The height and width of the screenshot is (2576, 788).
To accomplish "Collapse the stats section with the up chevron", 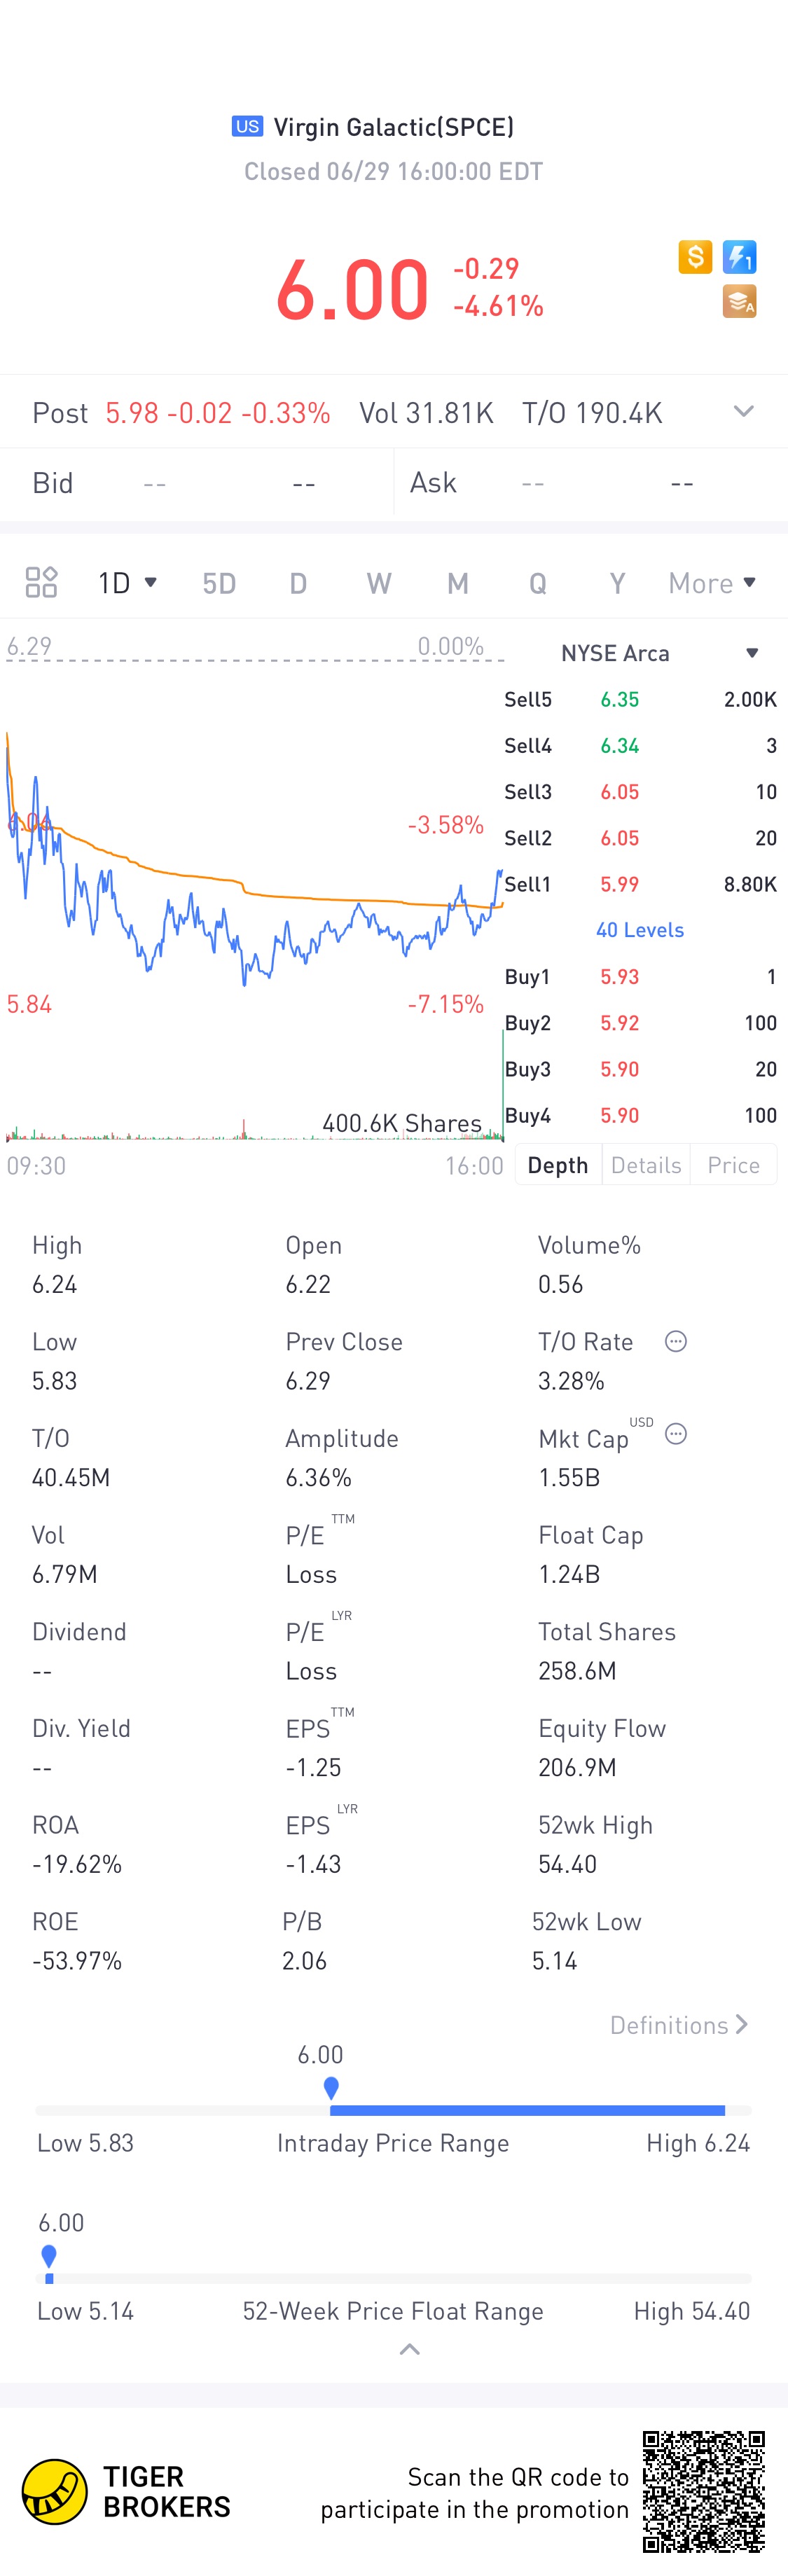I will click(x=409, y=2349).
